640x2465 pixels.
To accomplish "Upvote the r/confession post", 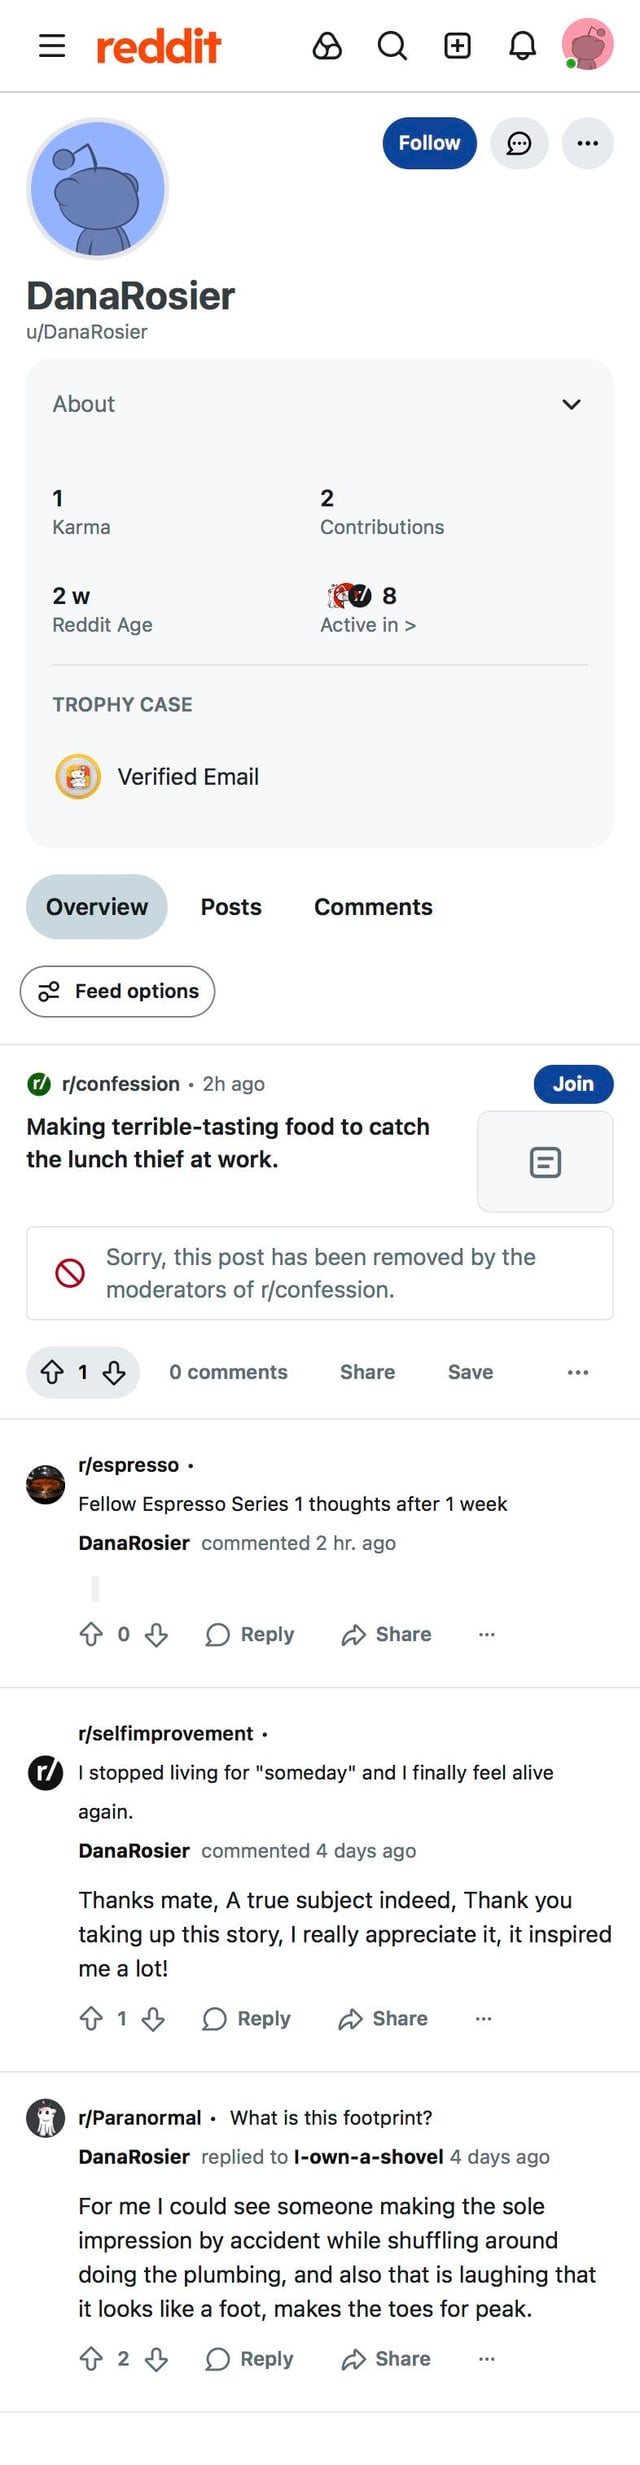I will [x=52, y=1372].
